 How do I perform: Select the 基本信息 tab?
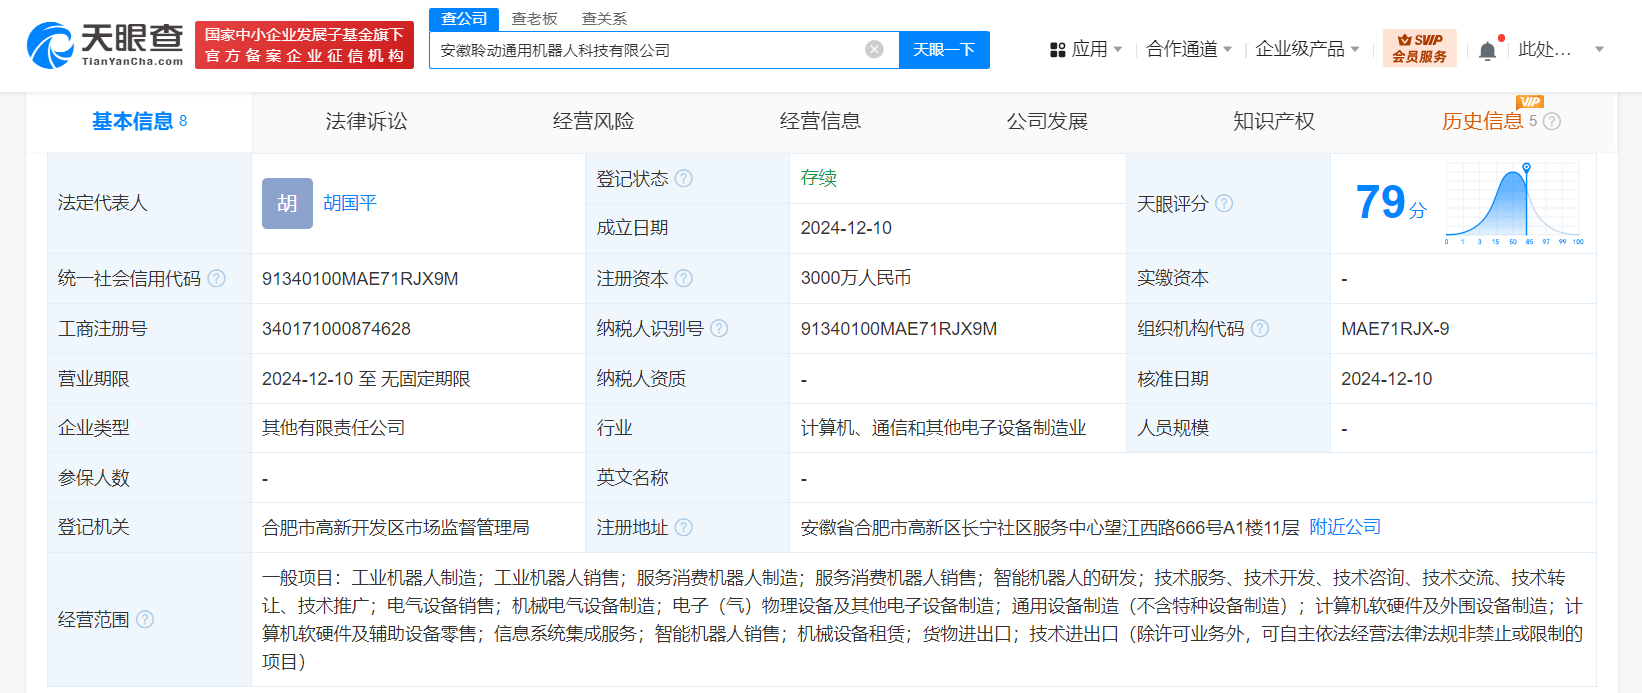[139, 122]
